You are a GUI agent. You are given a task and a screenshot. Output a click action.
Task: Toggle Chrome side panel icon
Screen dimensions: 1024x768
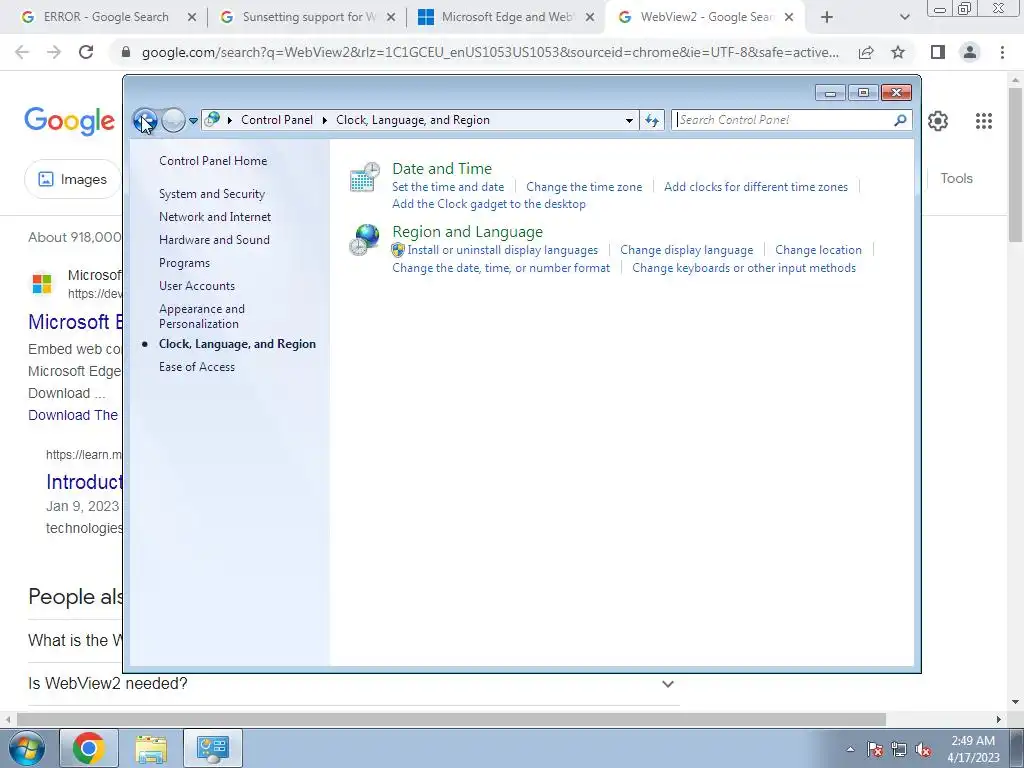tap(938, 52)
